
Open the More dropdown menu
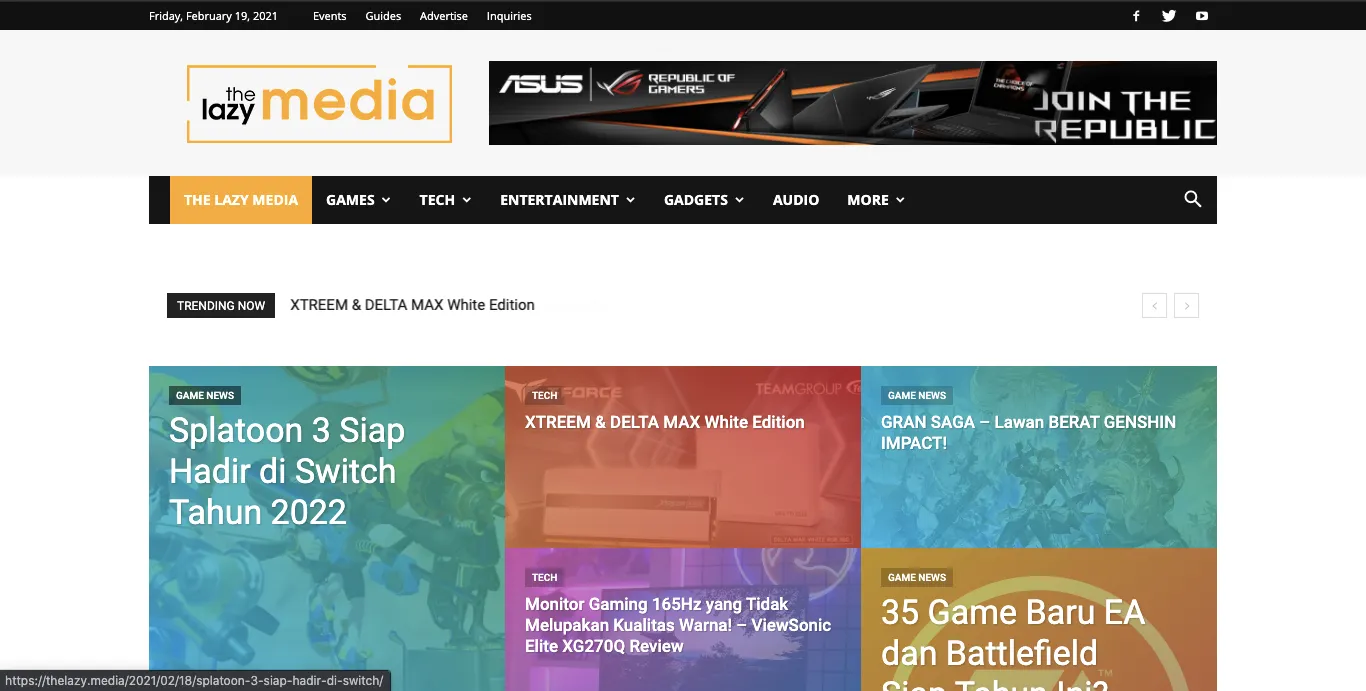(x=875, y=200)
